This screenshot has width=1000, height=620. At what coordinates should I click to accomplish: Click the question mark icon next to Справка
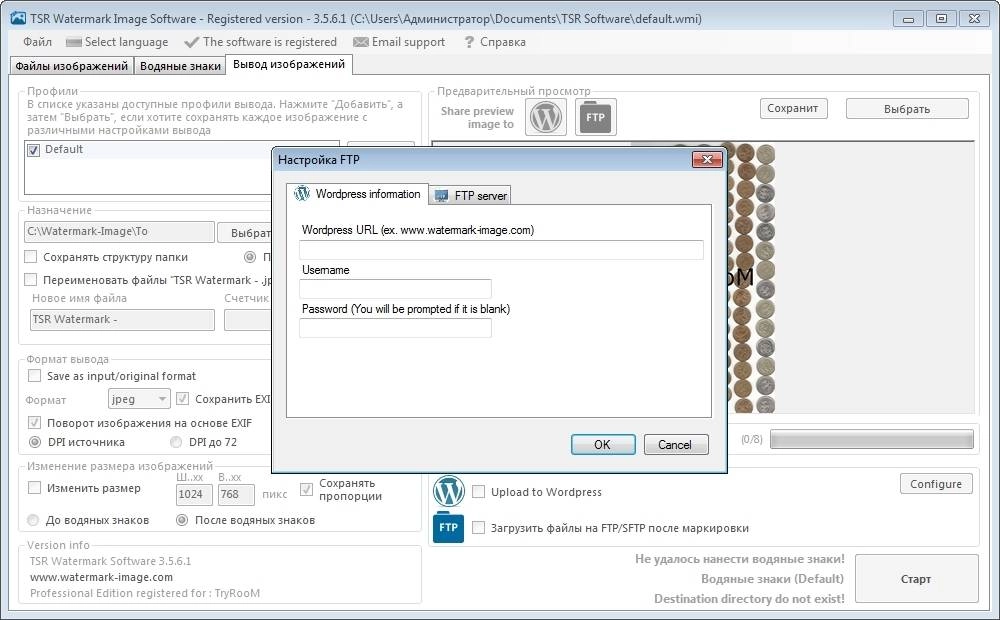tap(469, 42)
